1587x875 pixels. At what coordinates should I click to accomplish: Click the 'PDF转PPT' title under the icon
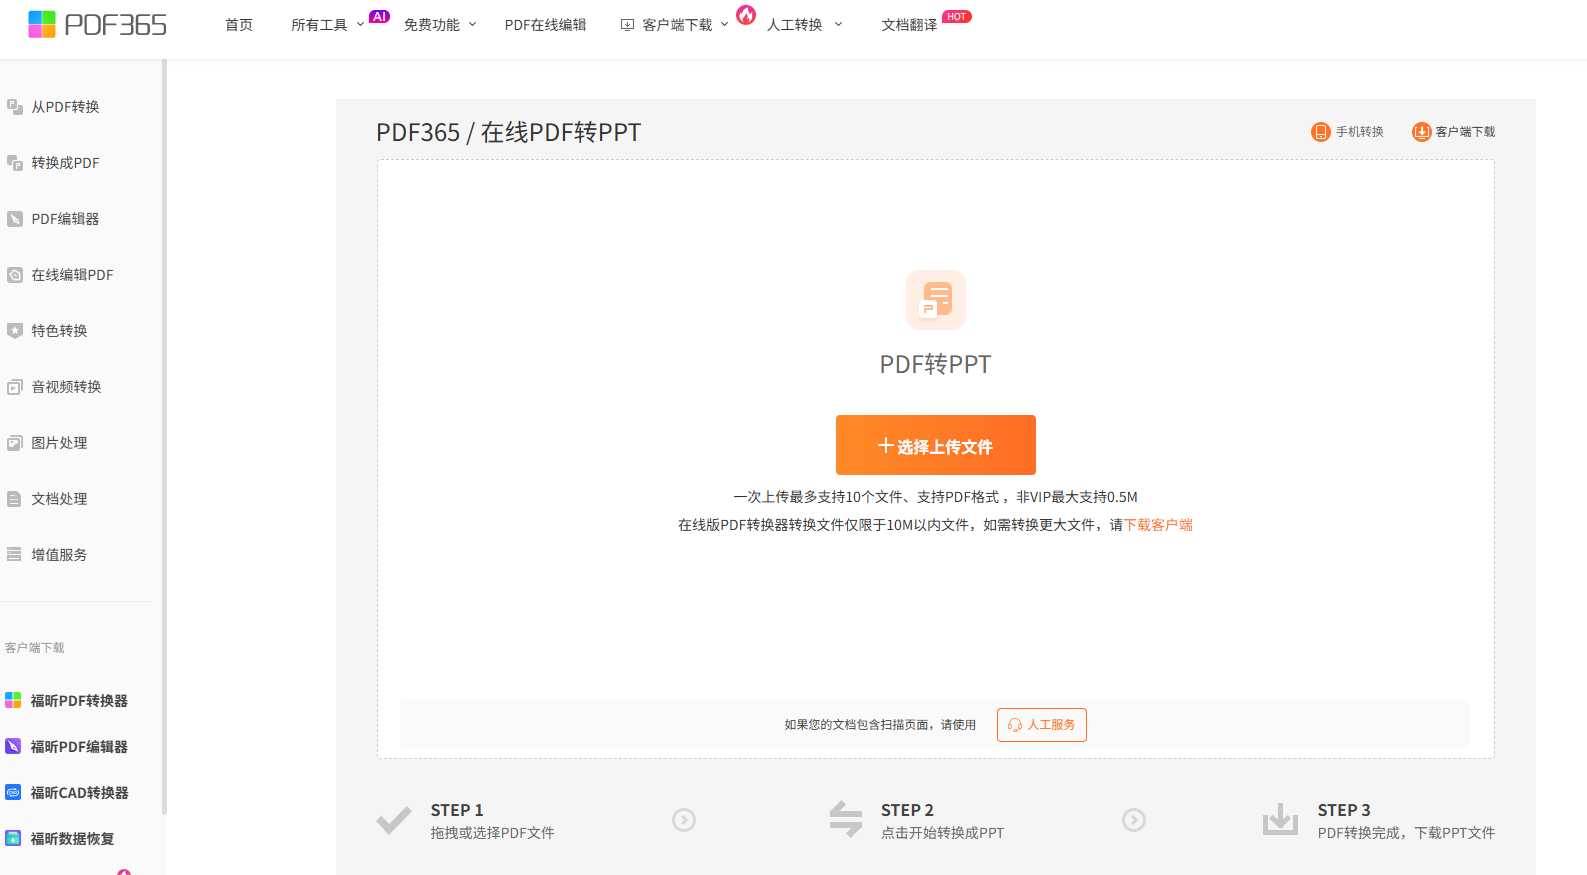coord(936,364)
